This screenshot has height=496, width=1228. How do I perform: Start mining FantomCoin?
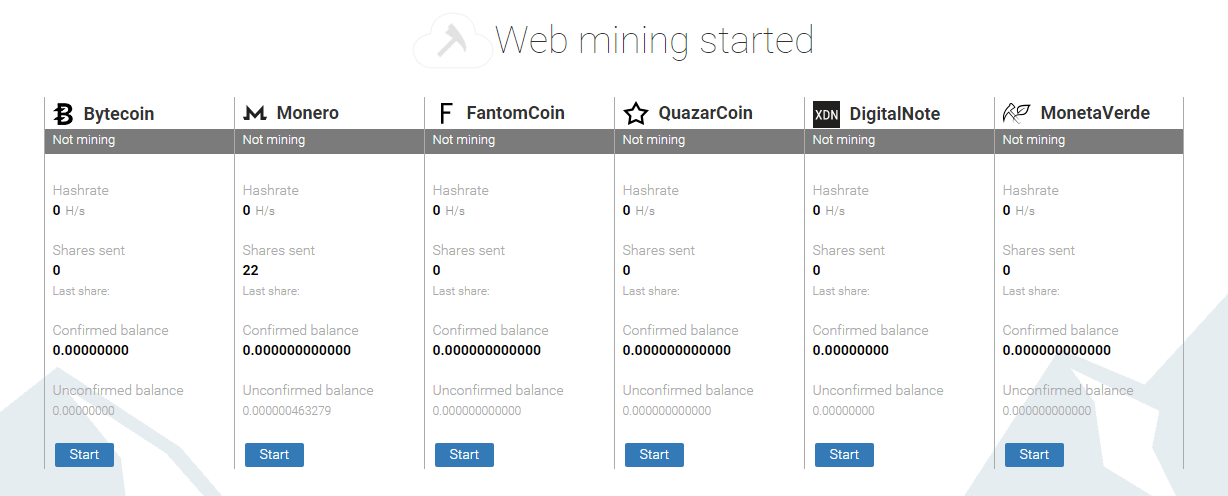(464, 455)
